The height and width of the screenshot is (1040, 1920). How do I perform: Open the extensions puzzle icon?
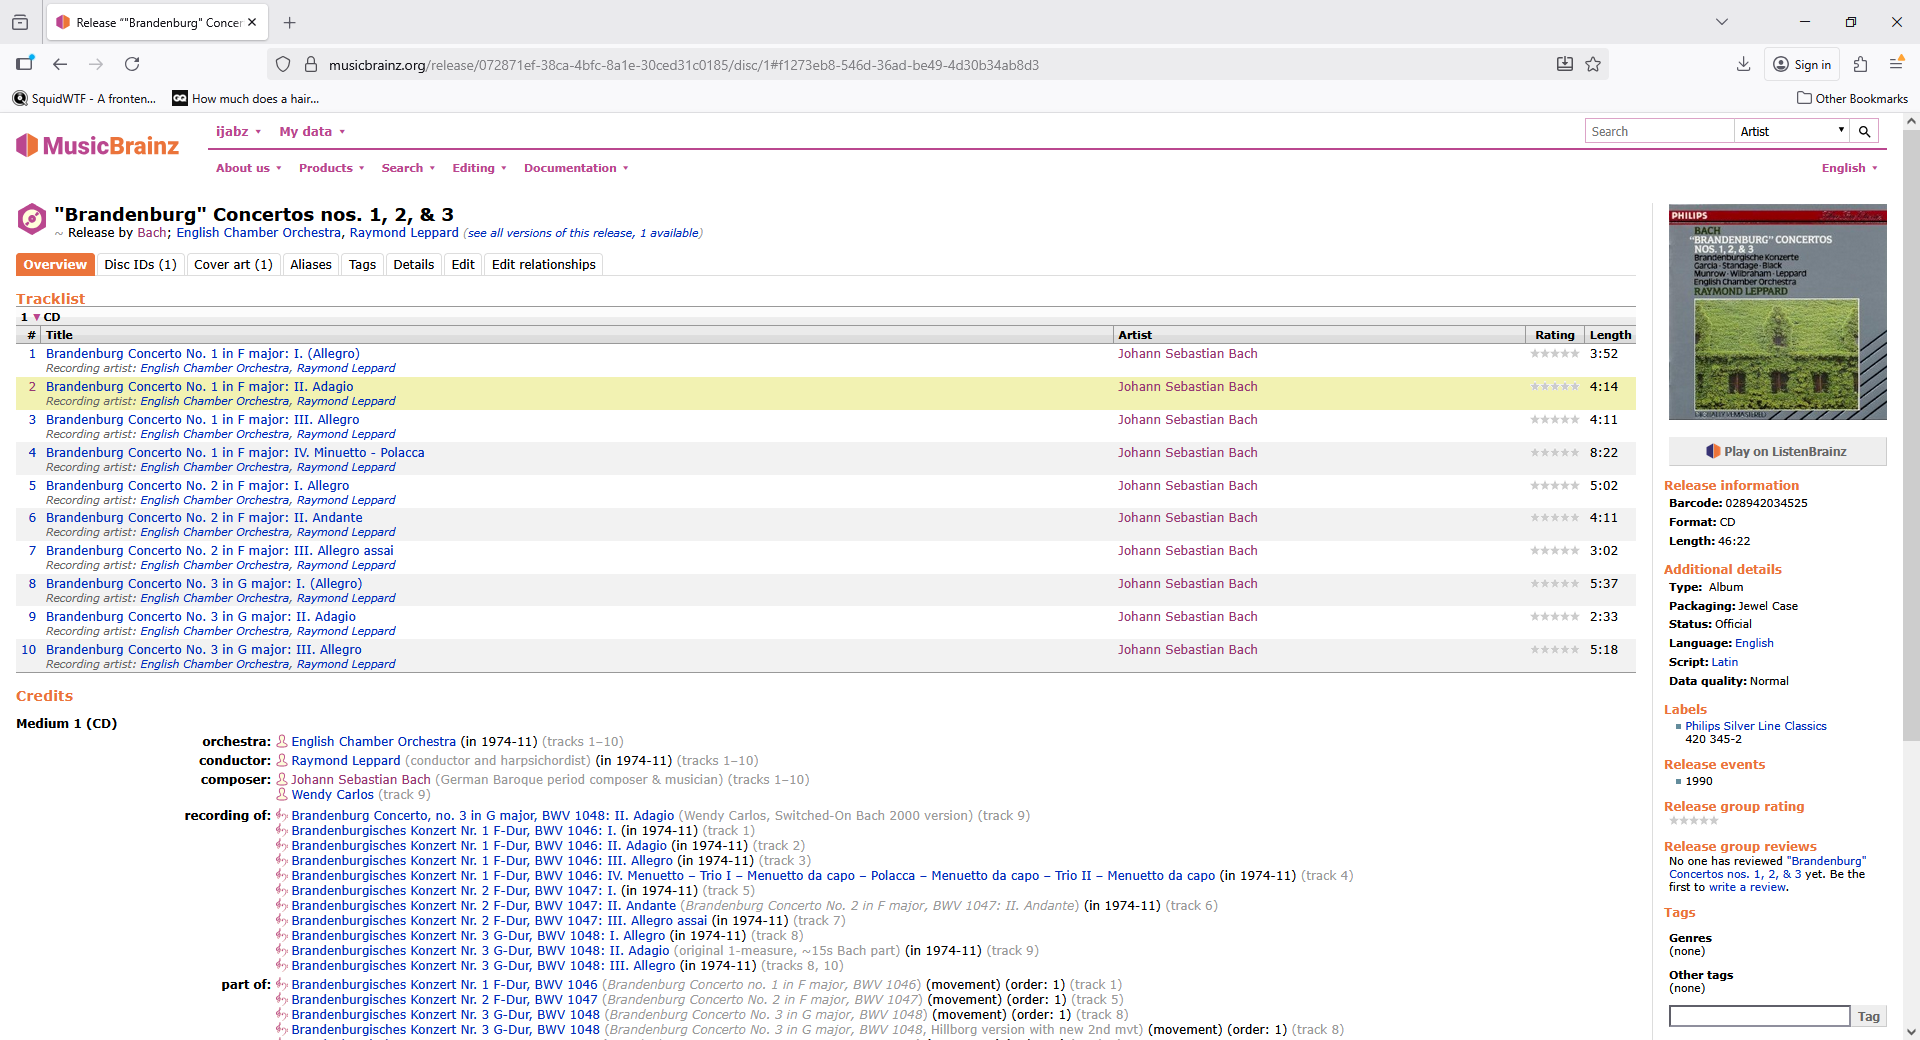click(1860, 65)
